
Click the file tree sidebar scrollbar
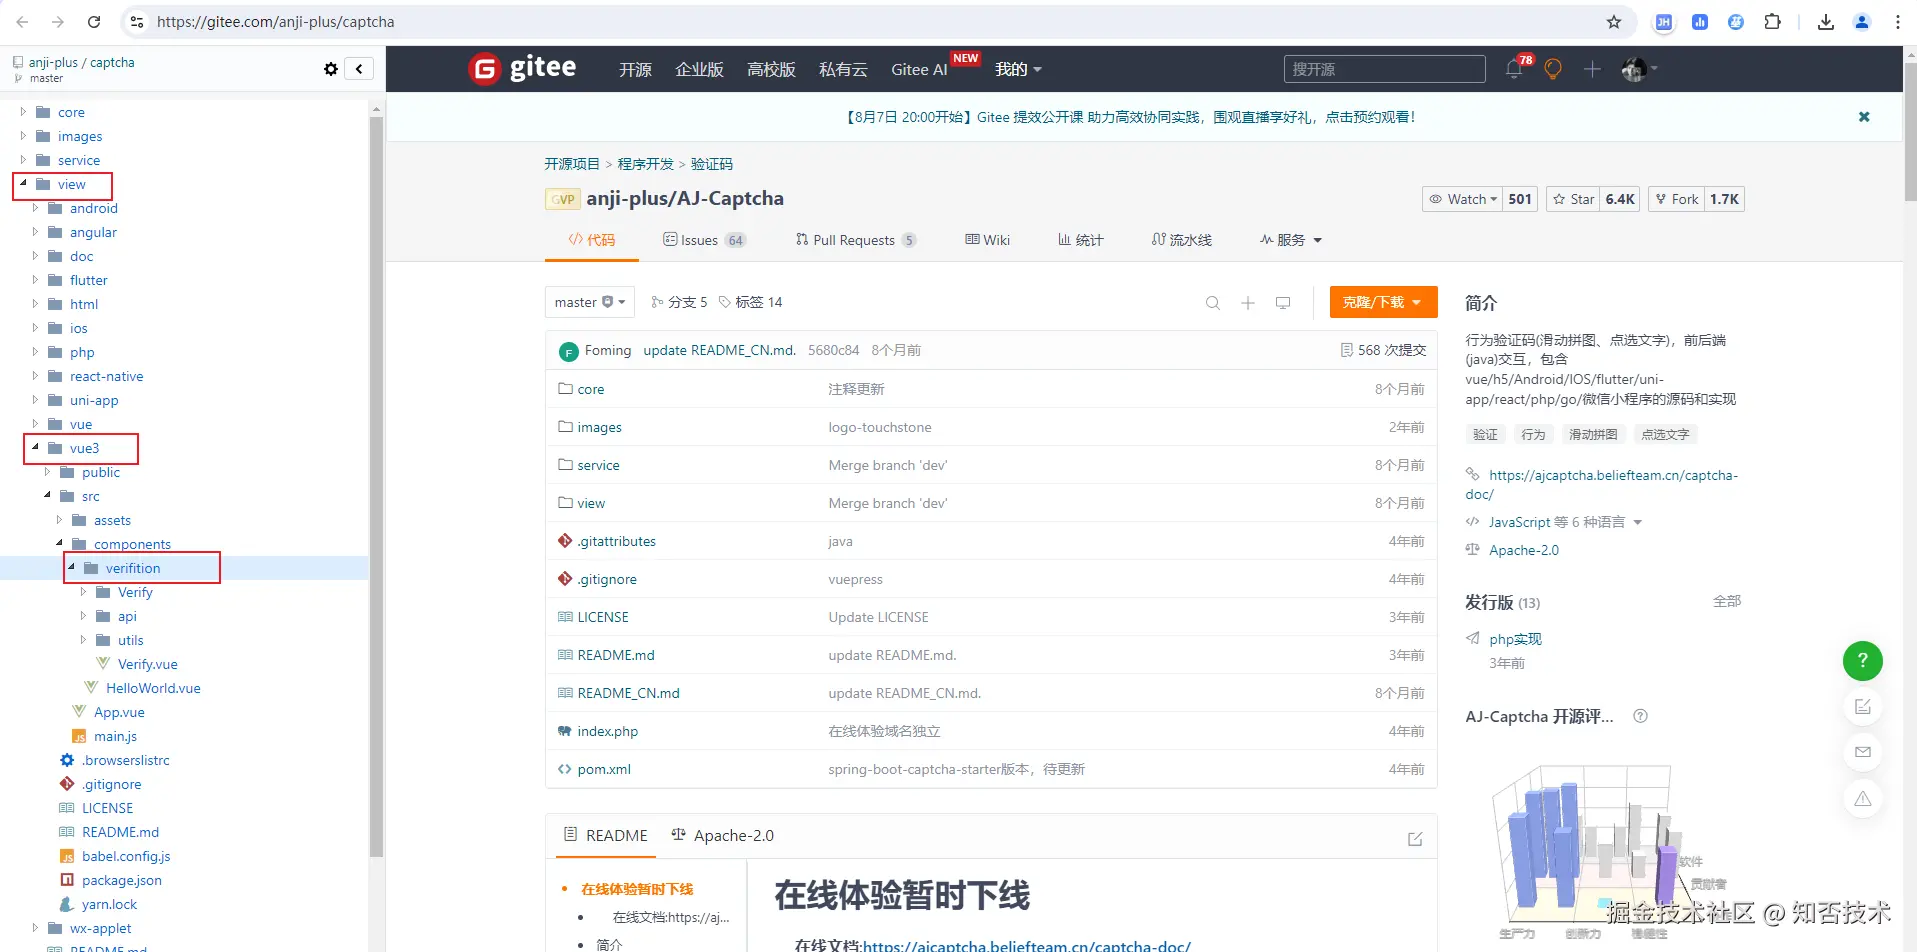coord(377,486)
